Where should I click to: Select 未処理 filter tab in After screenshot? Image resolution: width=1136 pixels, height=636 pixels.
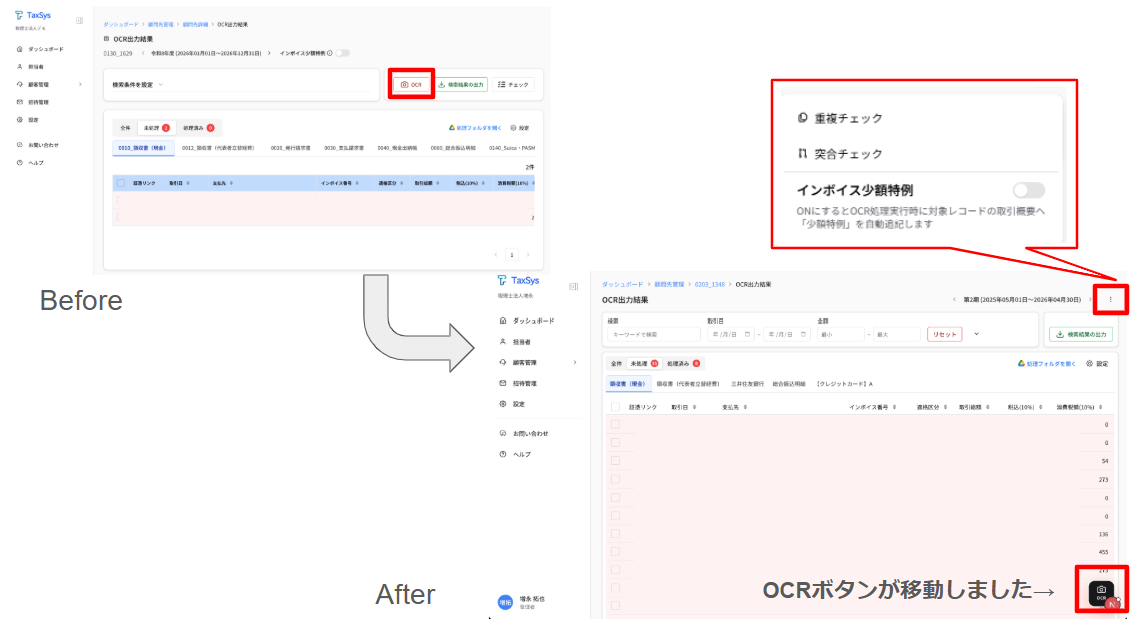pyautogui.click(x=644, y=364)
